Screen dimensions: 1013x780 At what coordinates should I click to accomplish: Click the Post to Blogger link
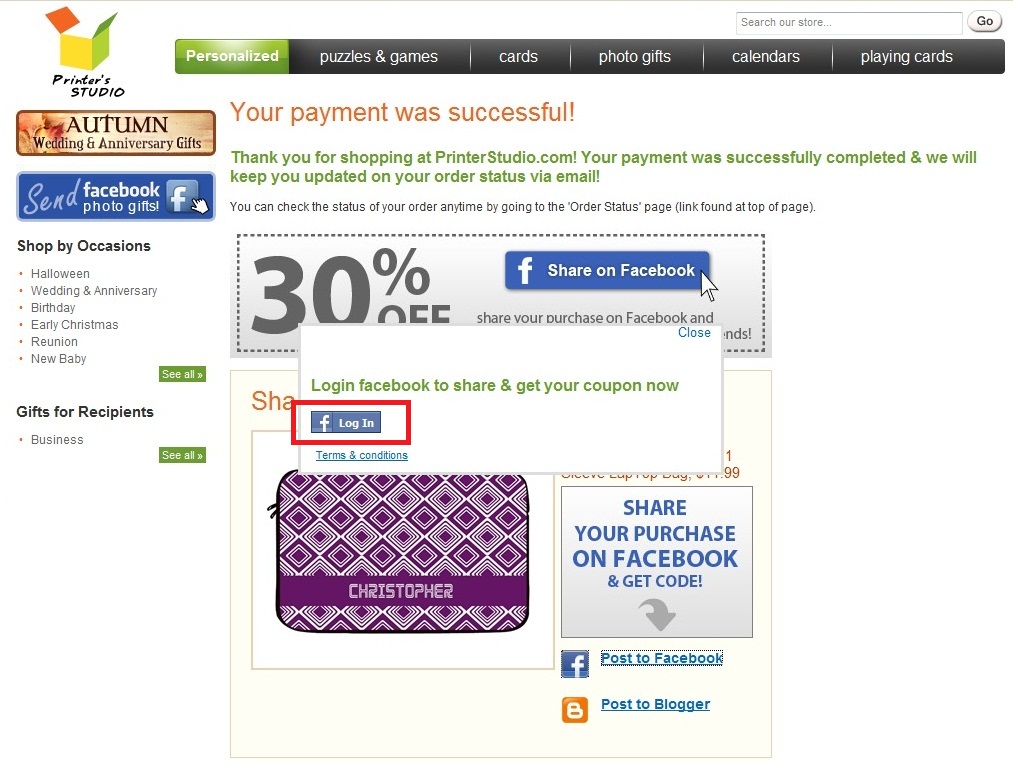coord(655,704)
